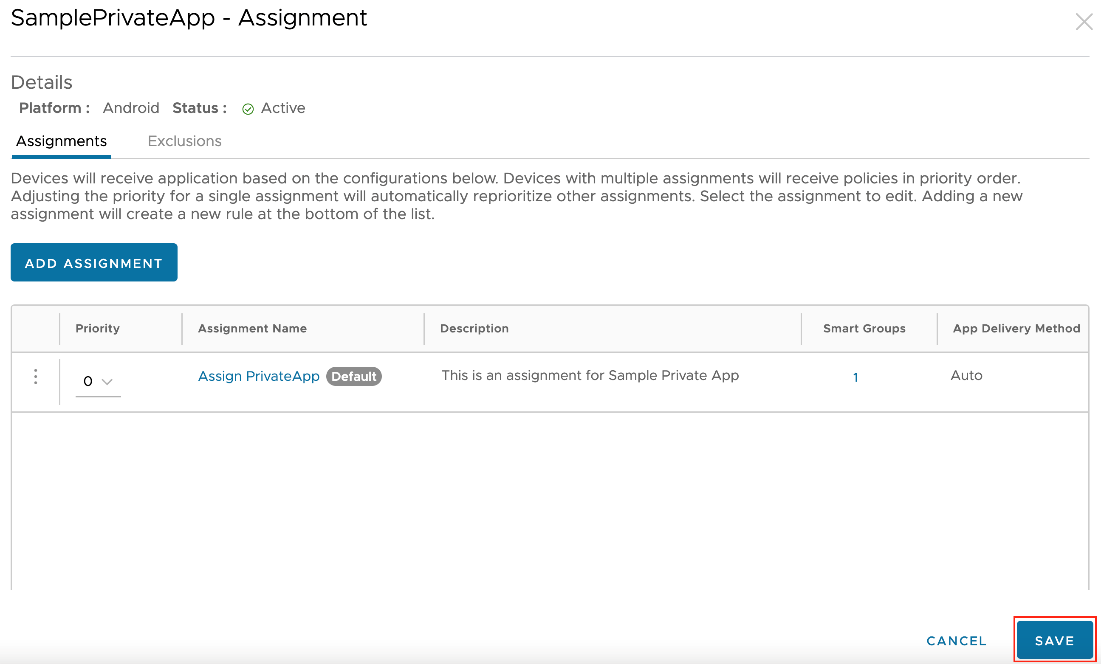Select the Assignments tab
Screen dimensions: 1101x664
point(61,141)
